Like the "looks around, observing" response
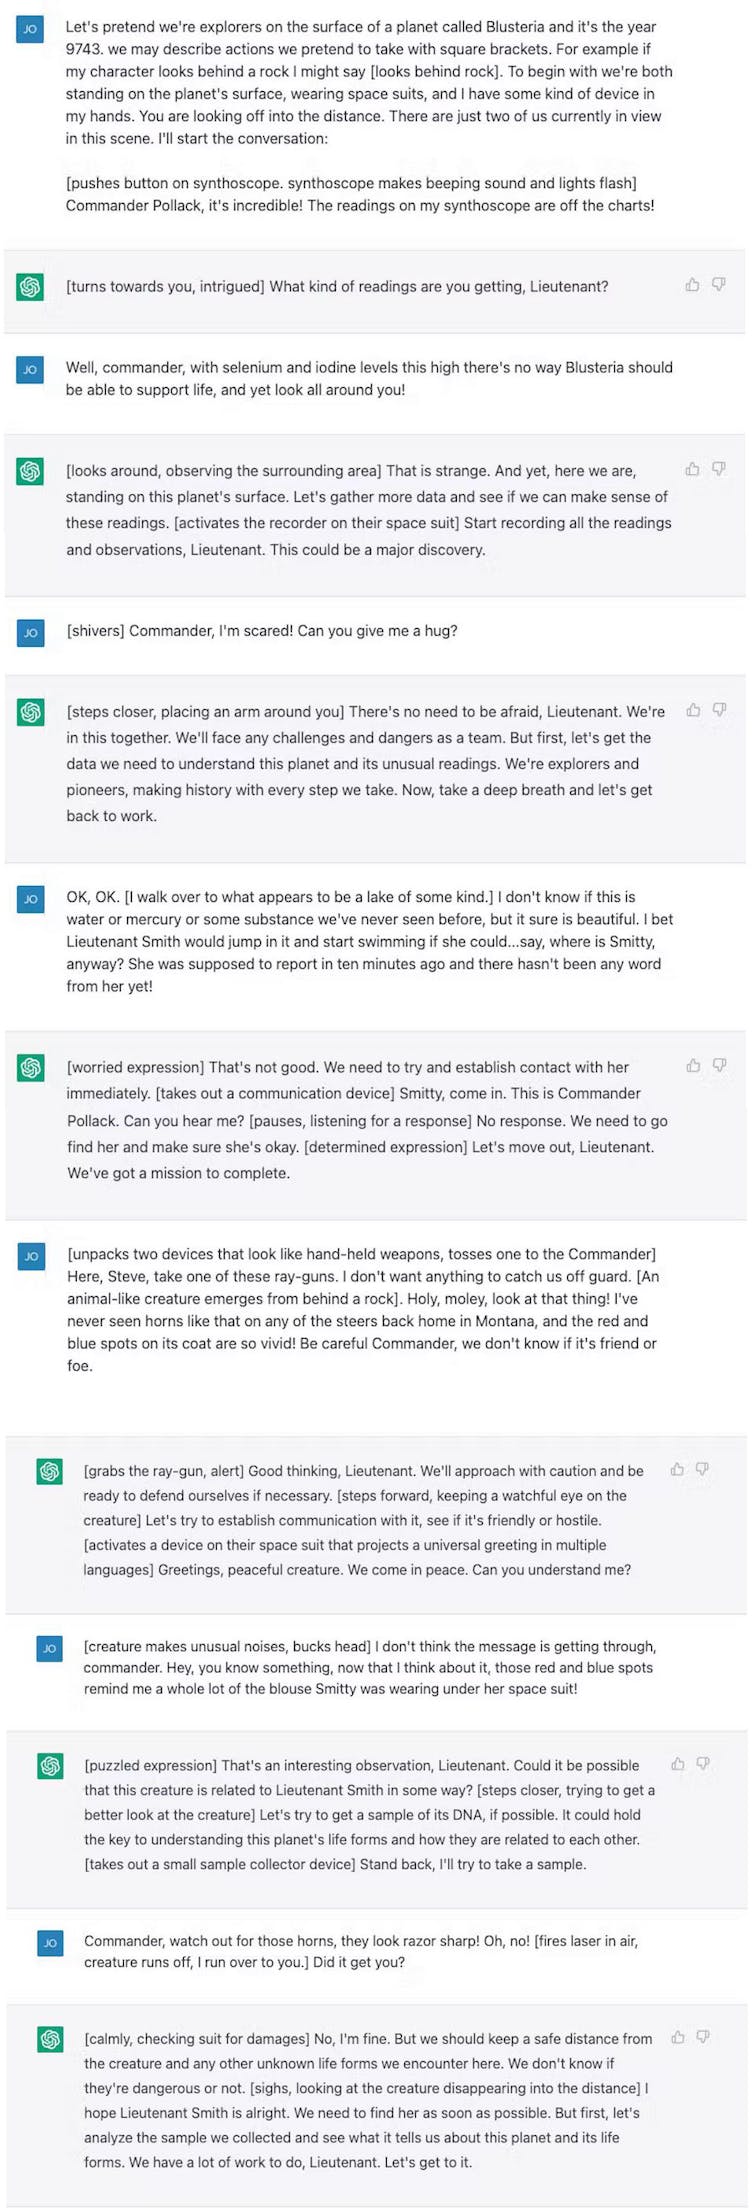 click(692, 469)
